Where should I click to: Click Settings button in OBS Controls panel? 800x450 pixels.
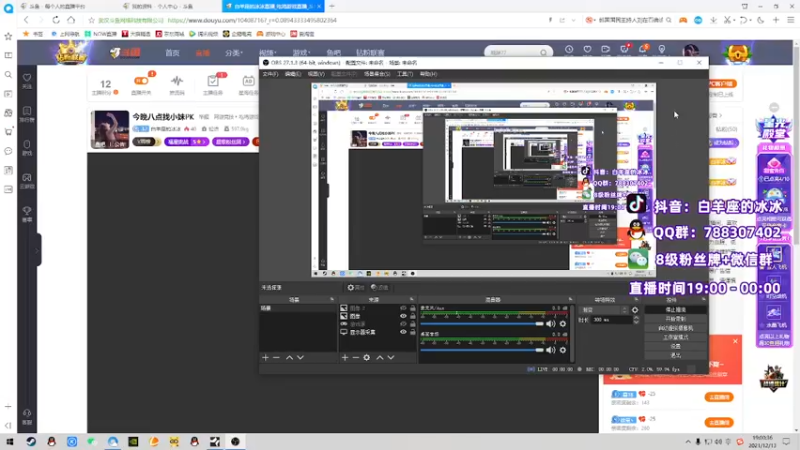[x=676, y=346]
